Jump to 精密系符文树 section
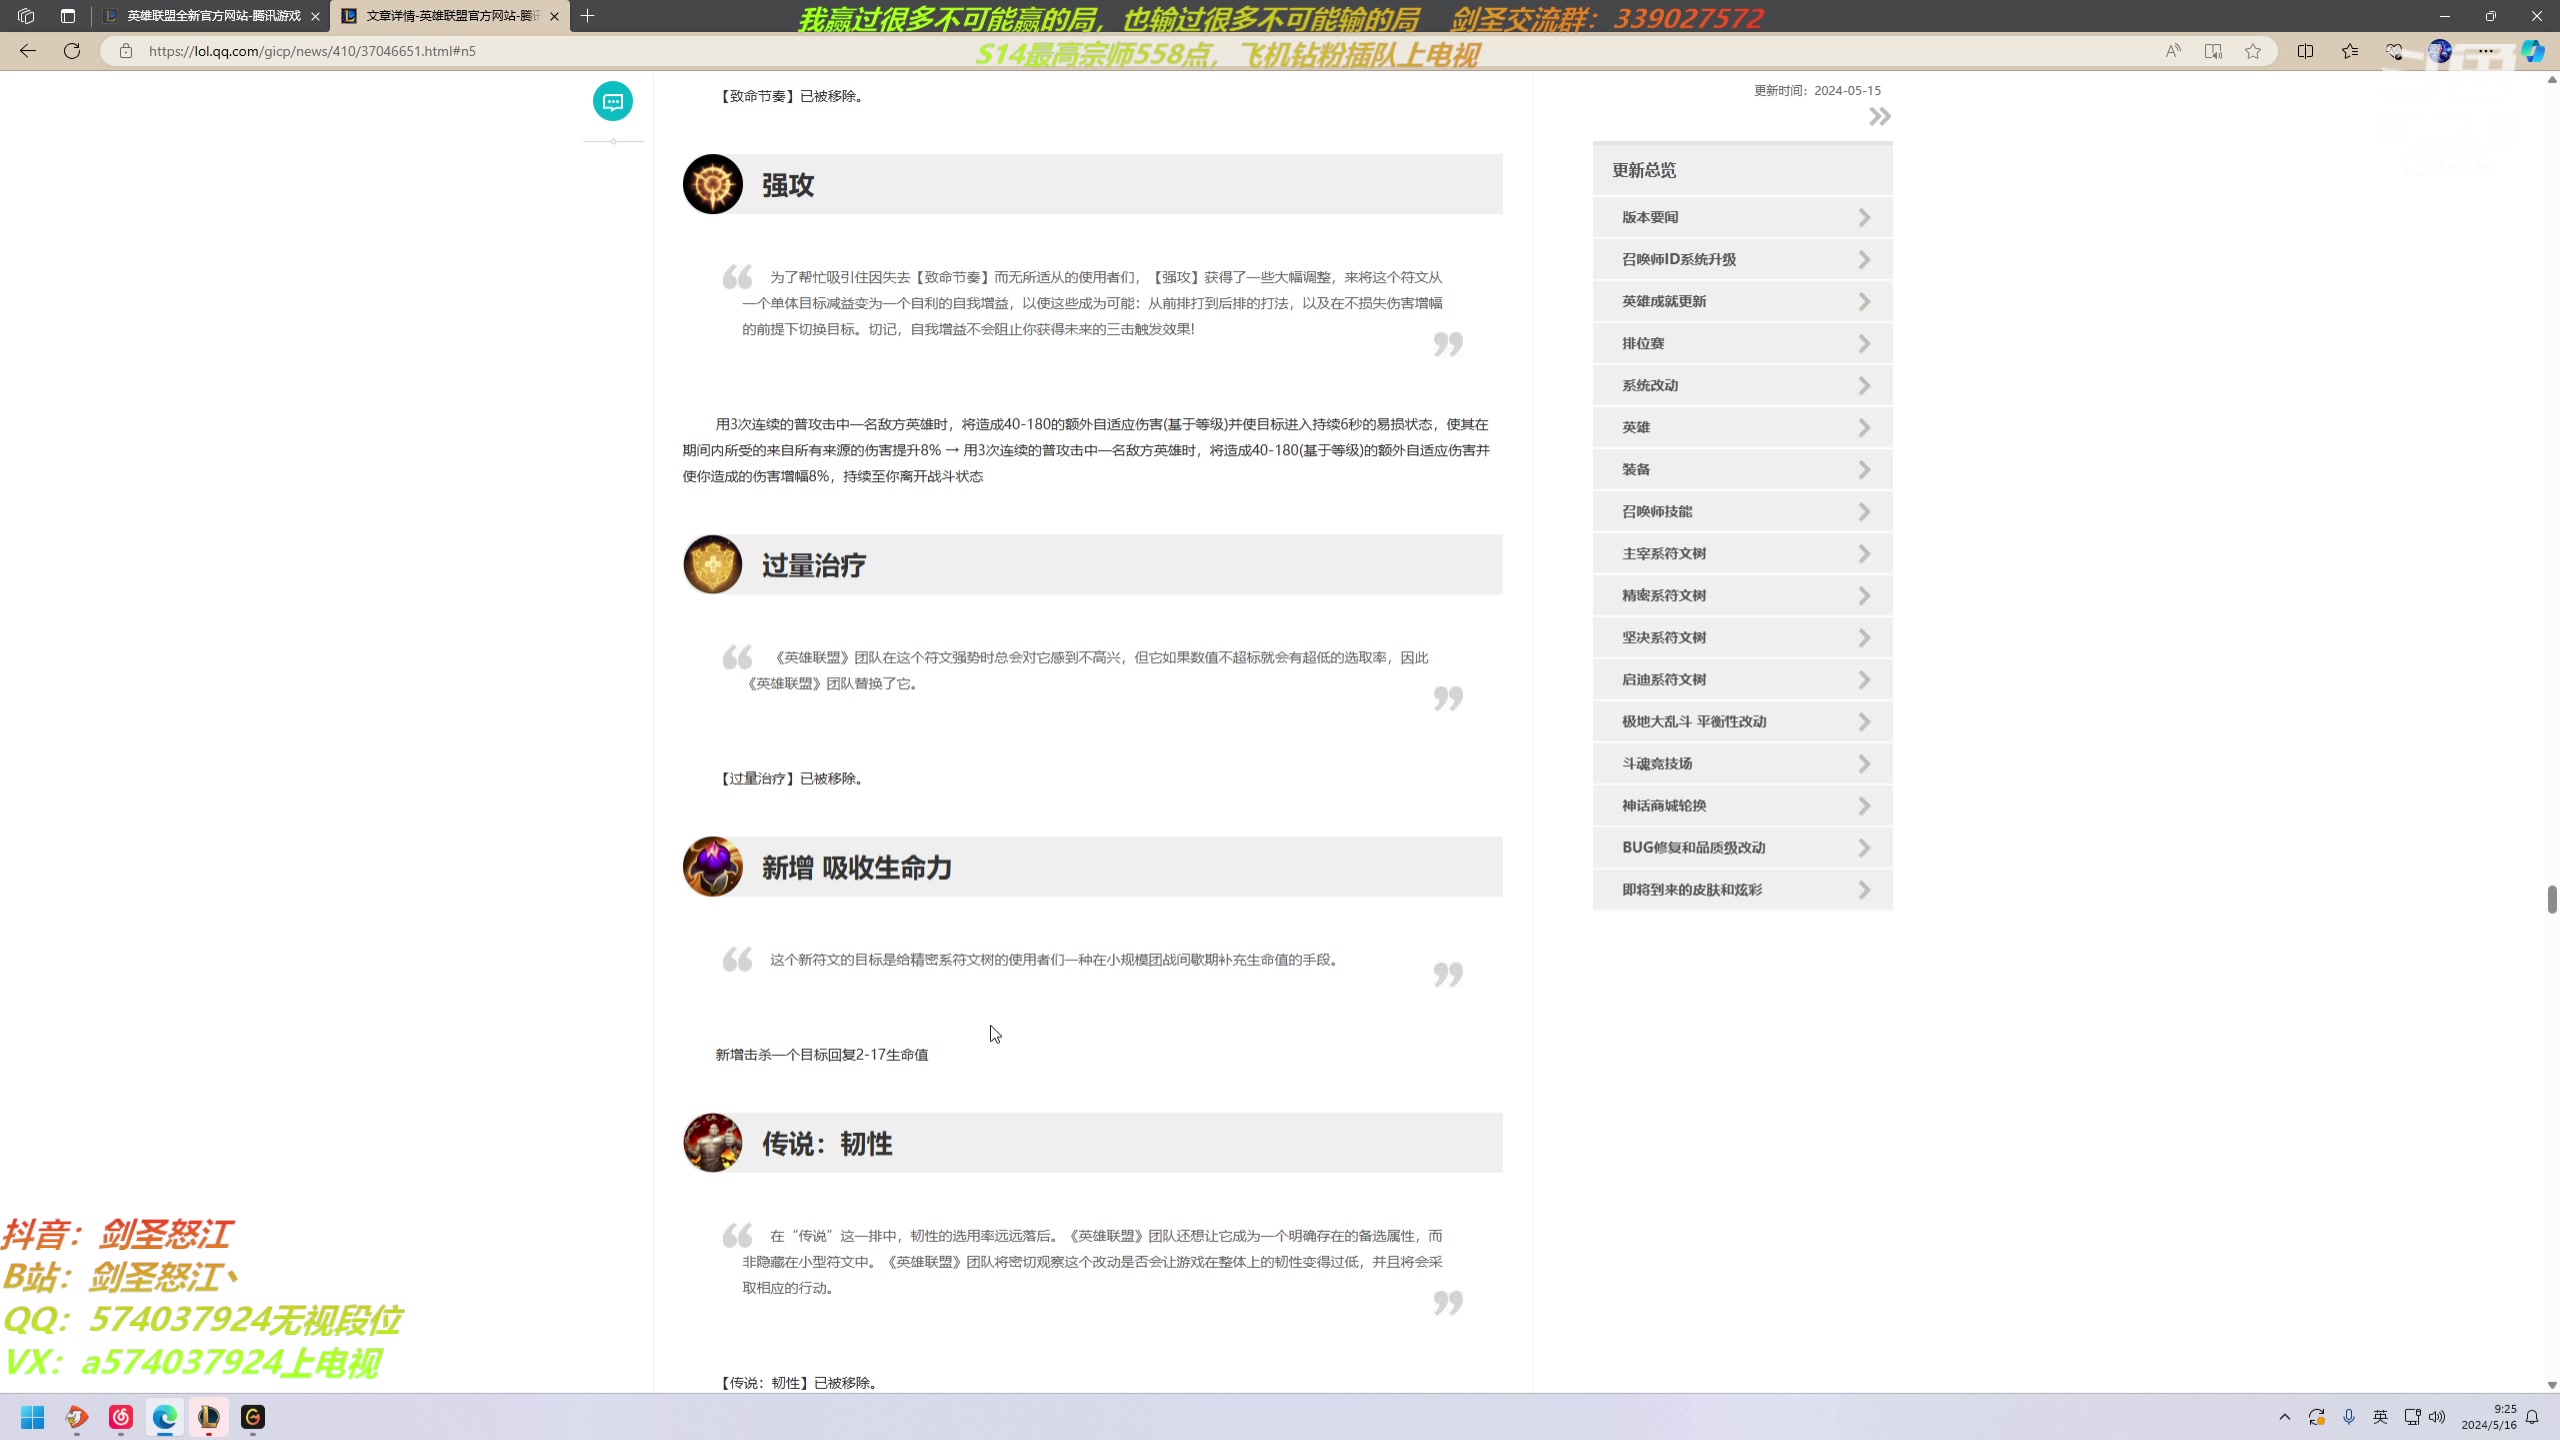The image size is (2560, 1440). [1742, 595]
